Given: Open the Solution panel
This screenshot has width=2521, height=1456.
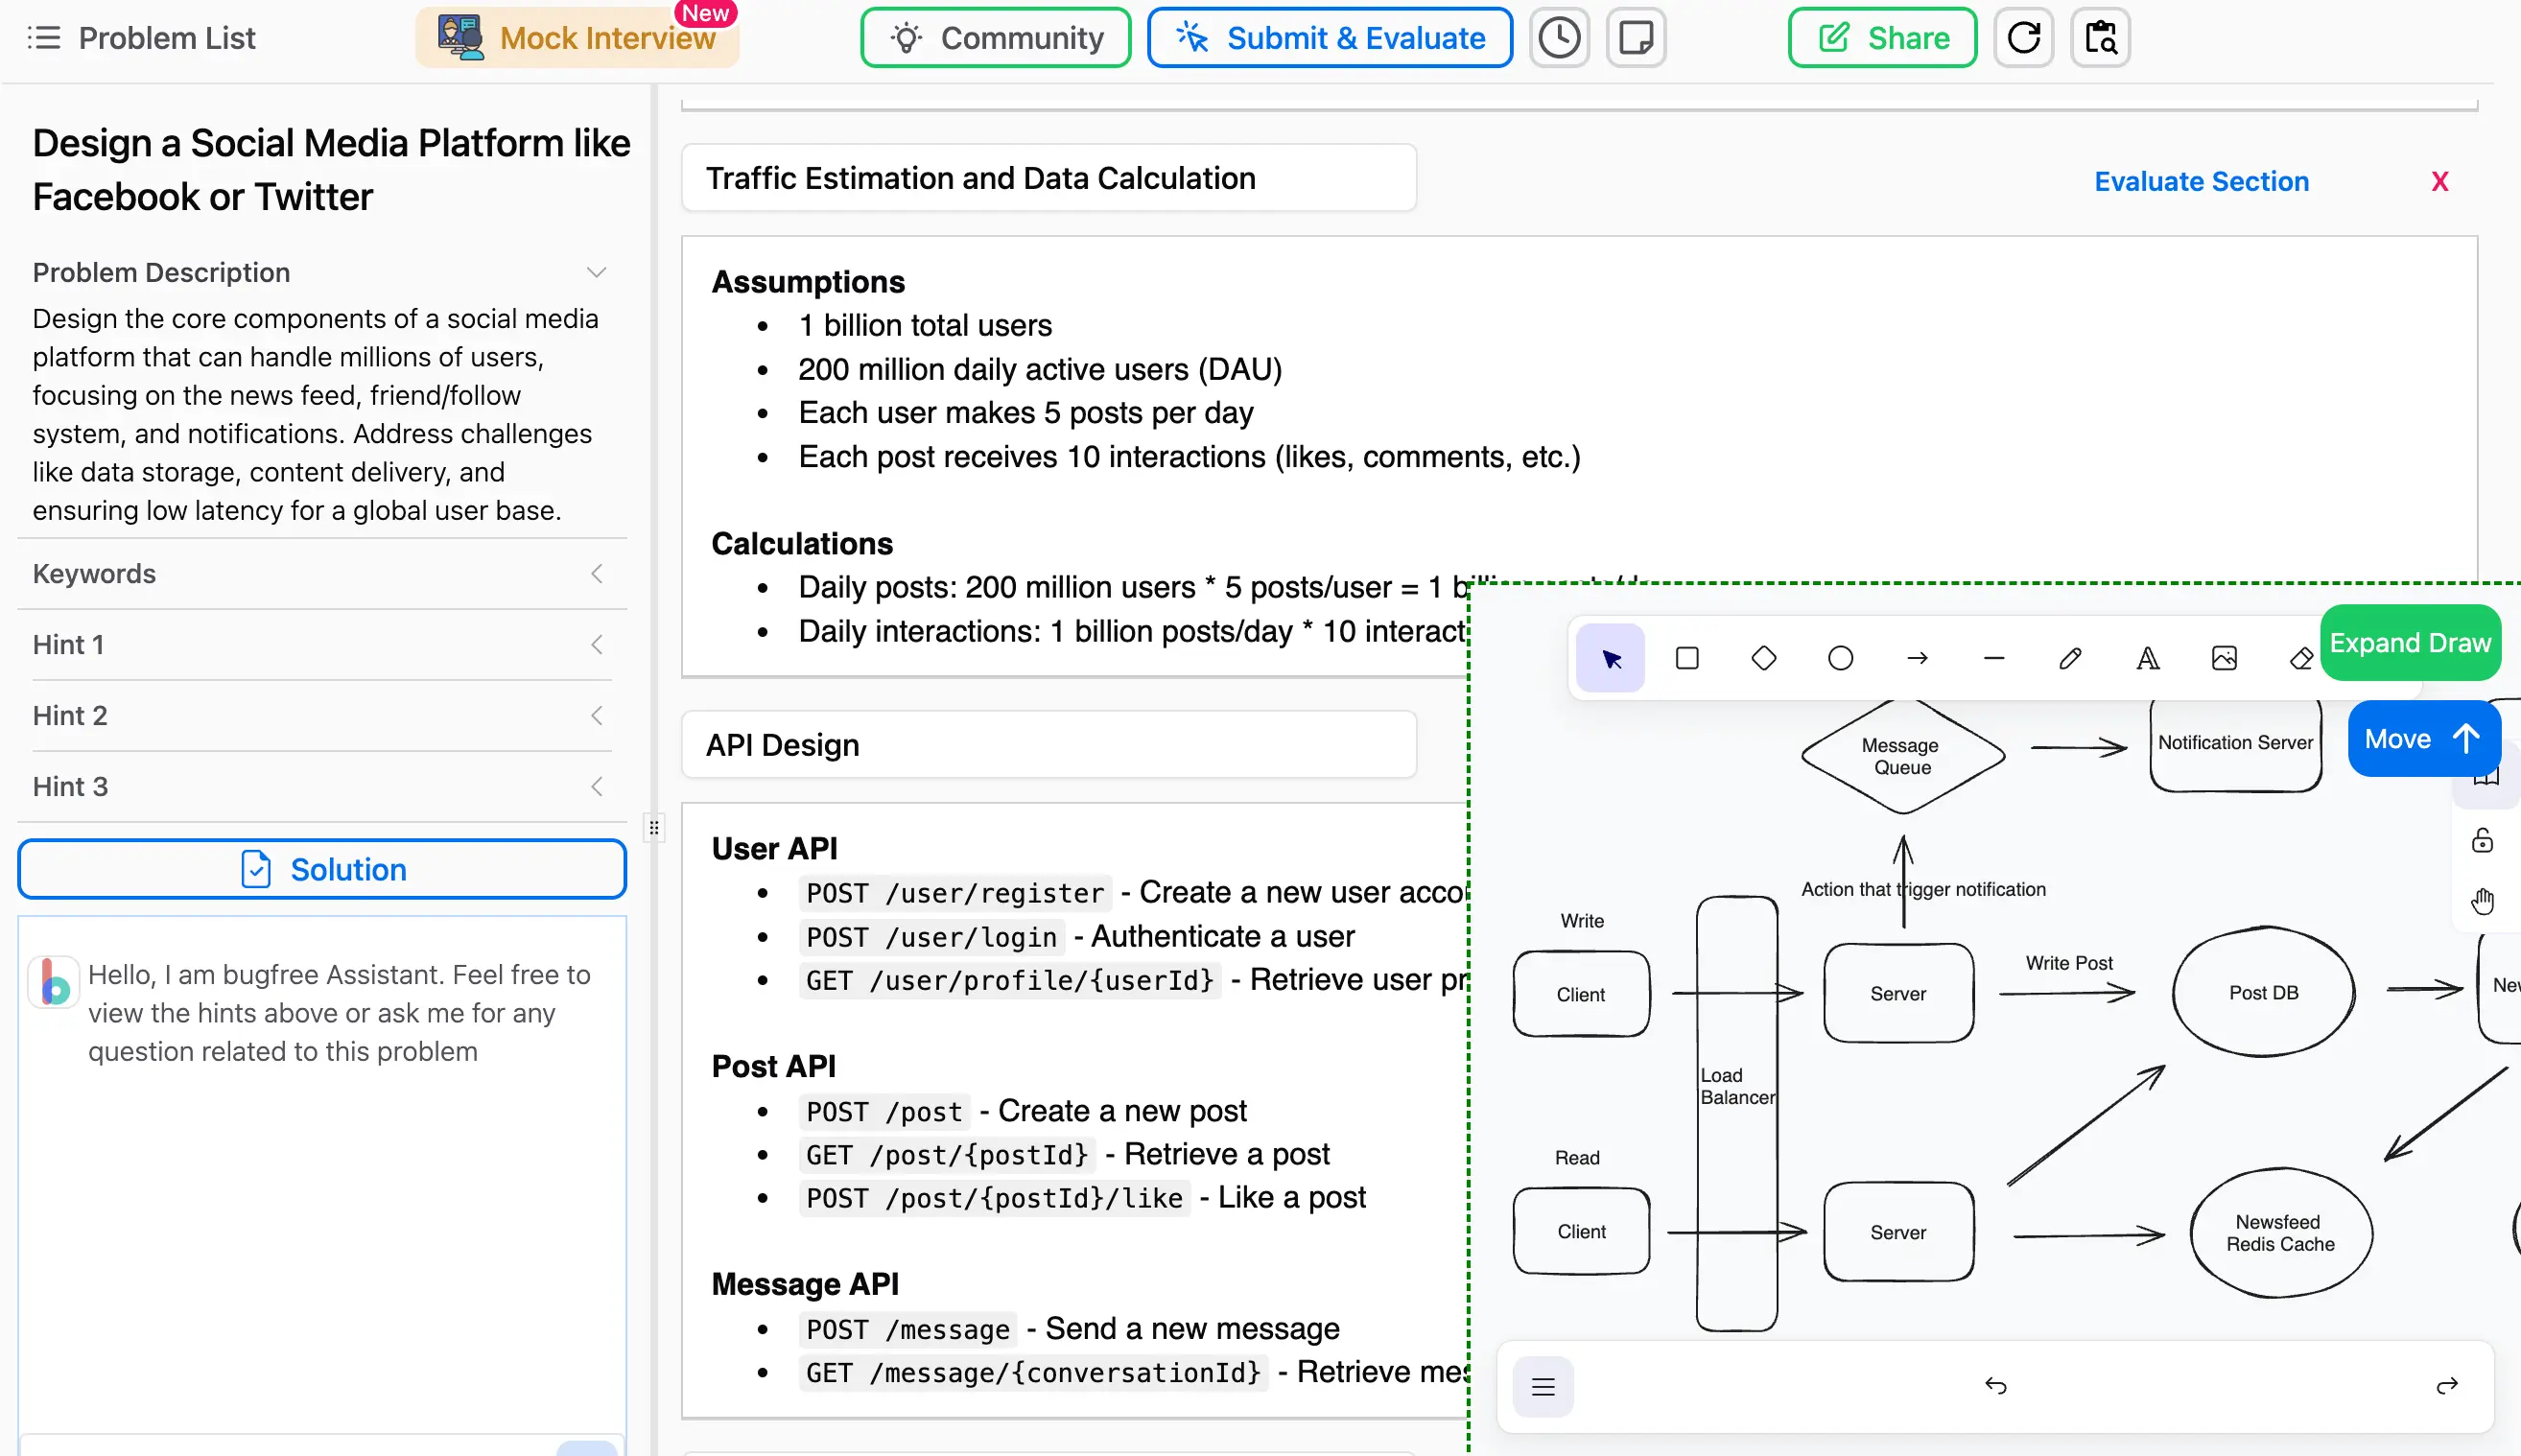Looking at the screenshot, I should (x=321, y=869).
